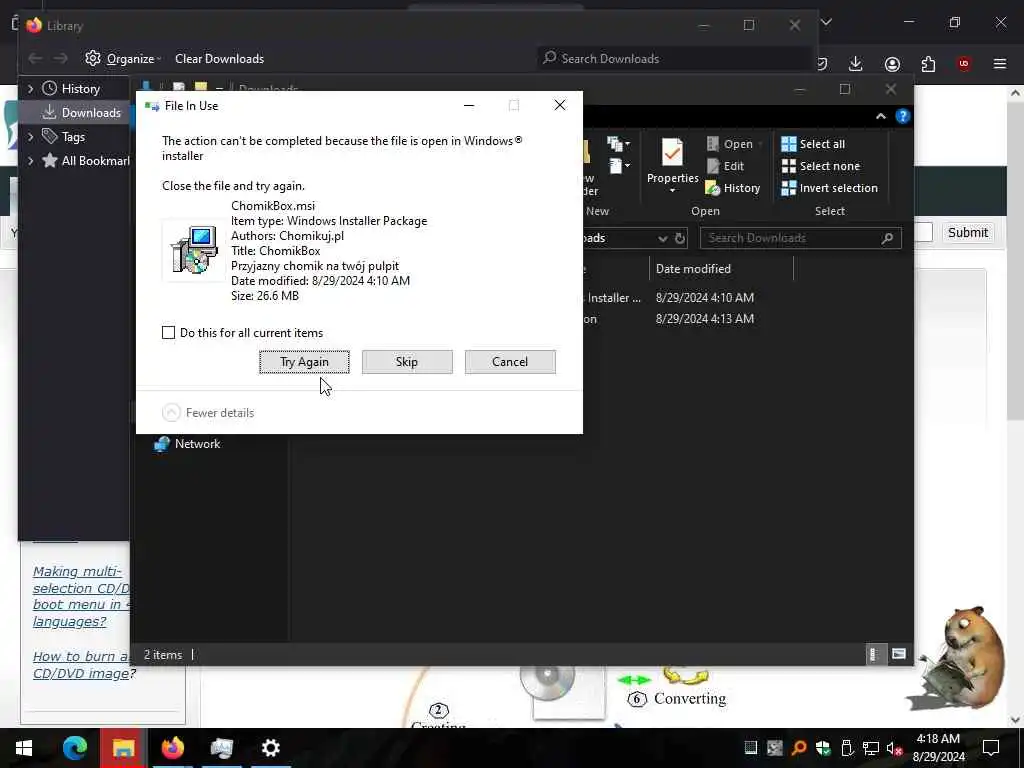
Task: Open the New item dropdown in ribbon
Action: 618,144
